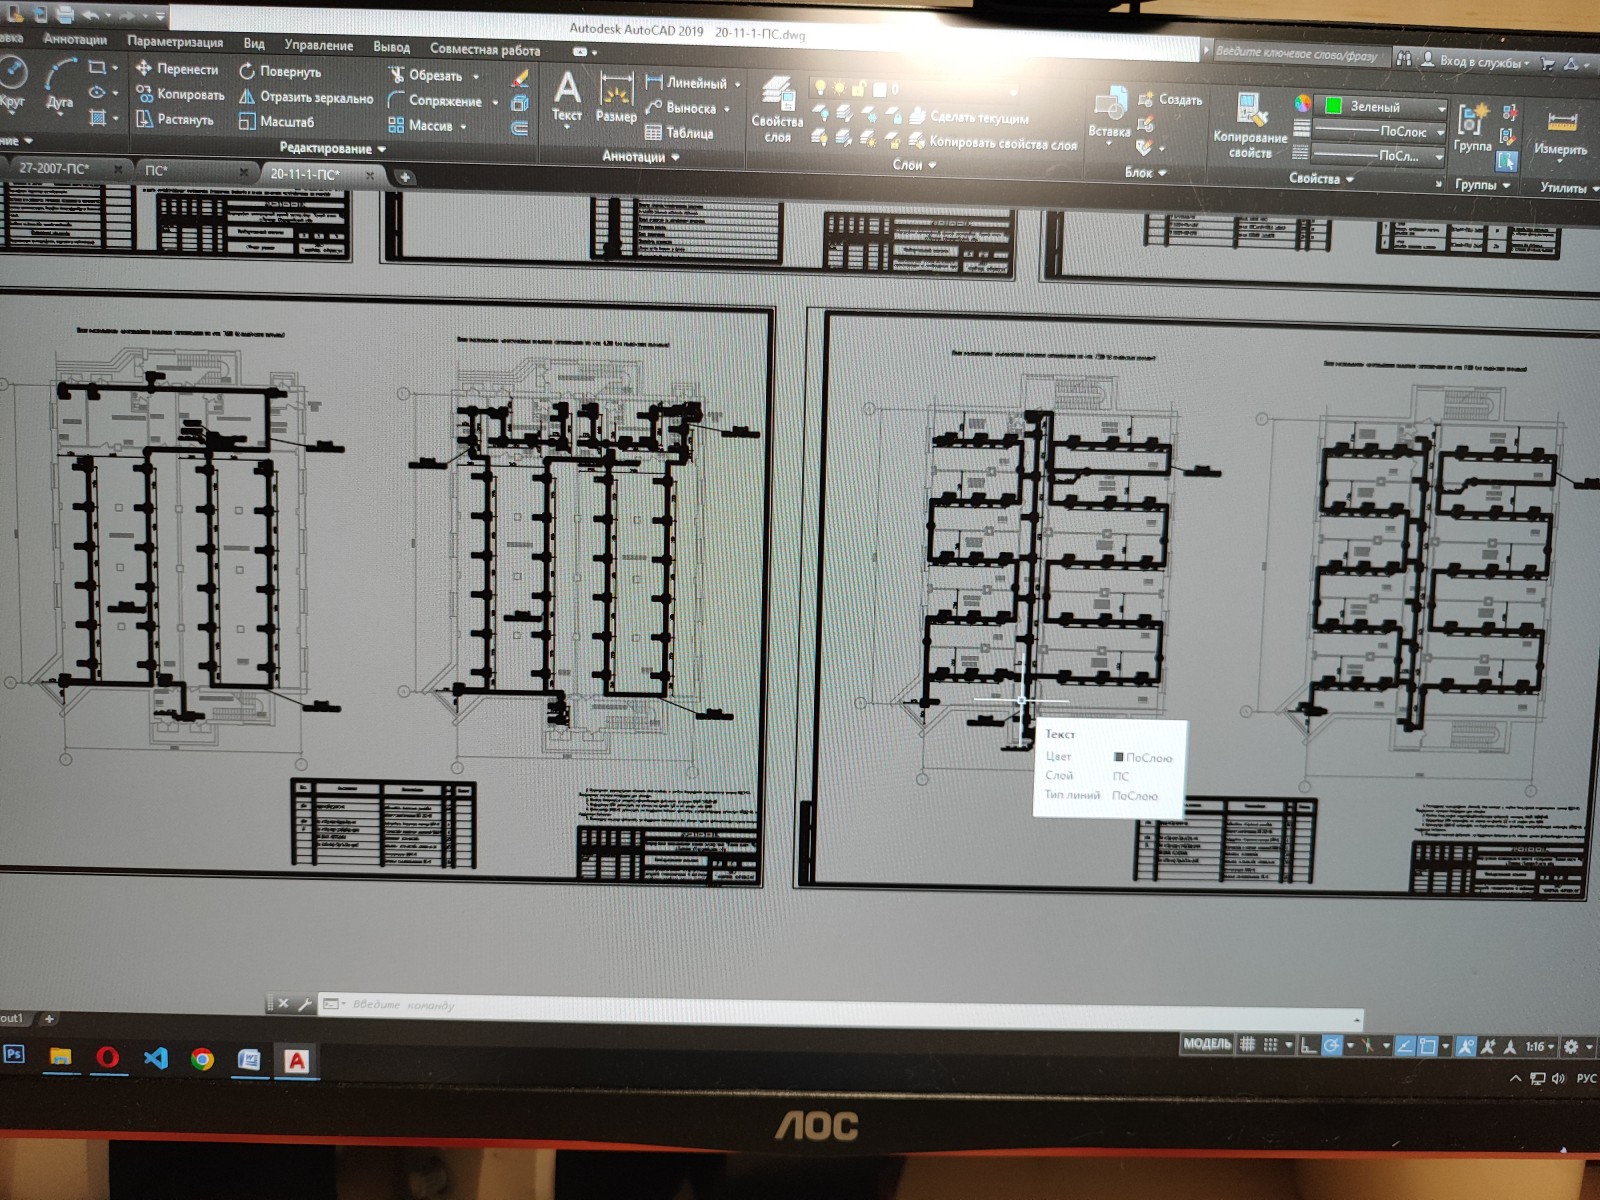This screenshot has width=1600, height=1200.
Task: Toggle snap mode in status bar
Action: point(1270,1045)
